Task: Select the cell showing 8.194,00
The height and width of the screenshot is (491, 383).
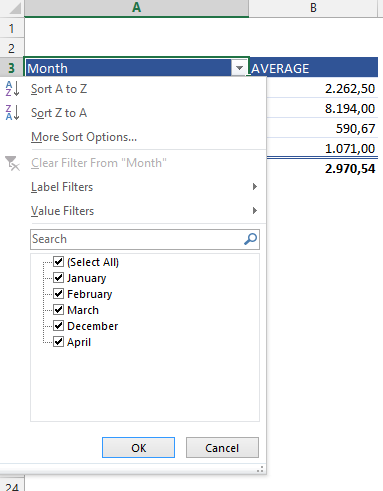Action: tap(322, 108)
